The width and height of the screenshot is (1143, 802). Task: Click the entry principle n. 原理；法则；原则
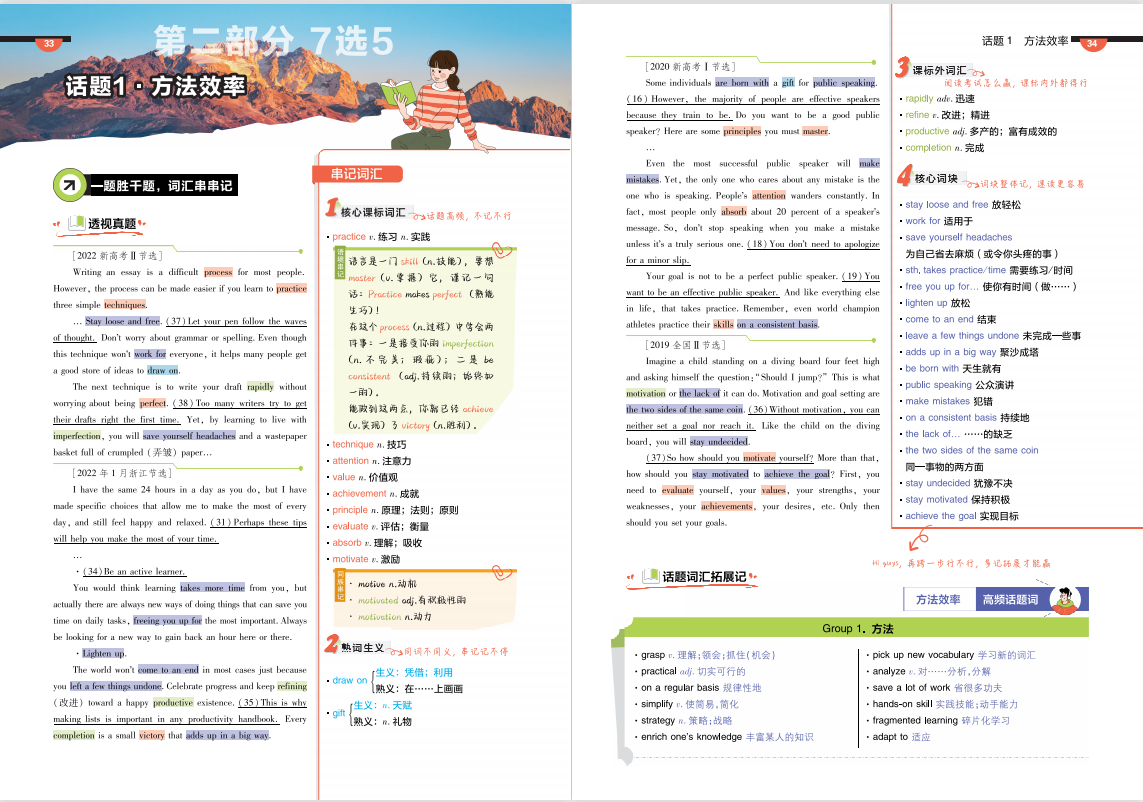click(395, 510)
